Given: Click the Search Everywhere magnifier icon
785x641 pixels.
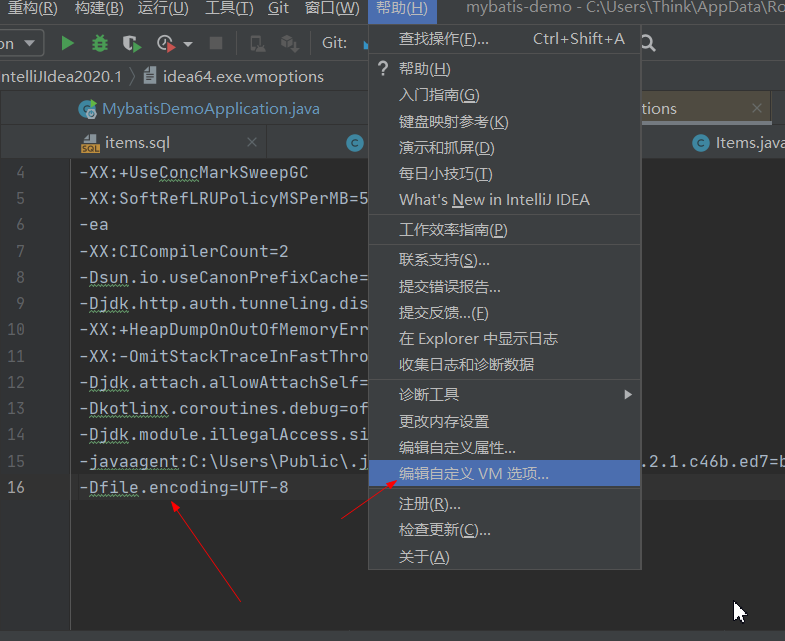Looking at the screenshot, I should tap(648, 44).
